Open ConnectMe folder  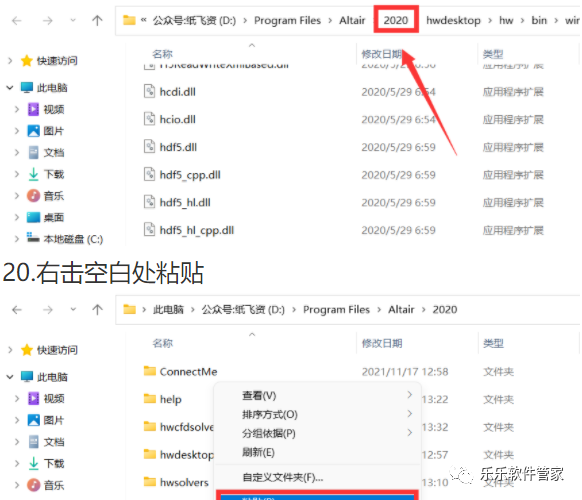(189, 372)
